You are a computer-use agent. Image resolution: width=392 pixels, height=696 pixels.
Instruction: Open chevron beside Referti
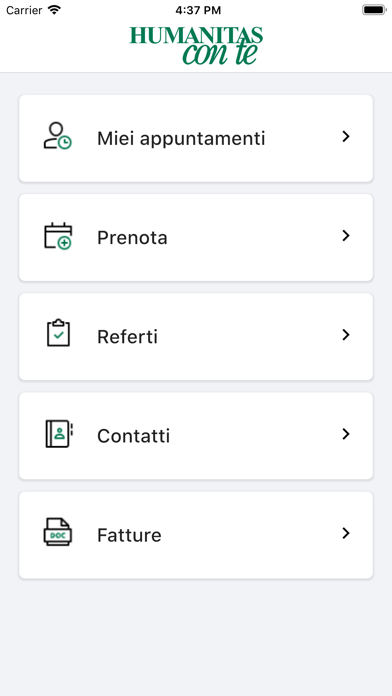click(346, 335)
